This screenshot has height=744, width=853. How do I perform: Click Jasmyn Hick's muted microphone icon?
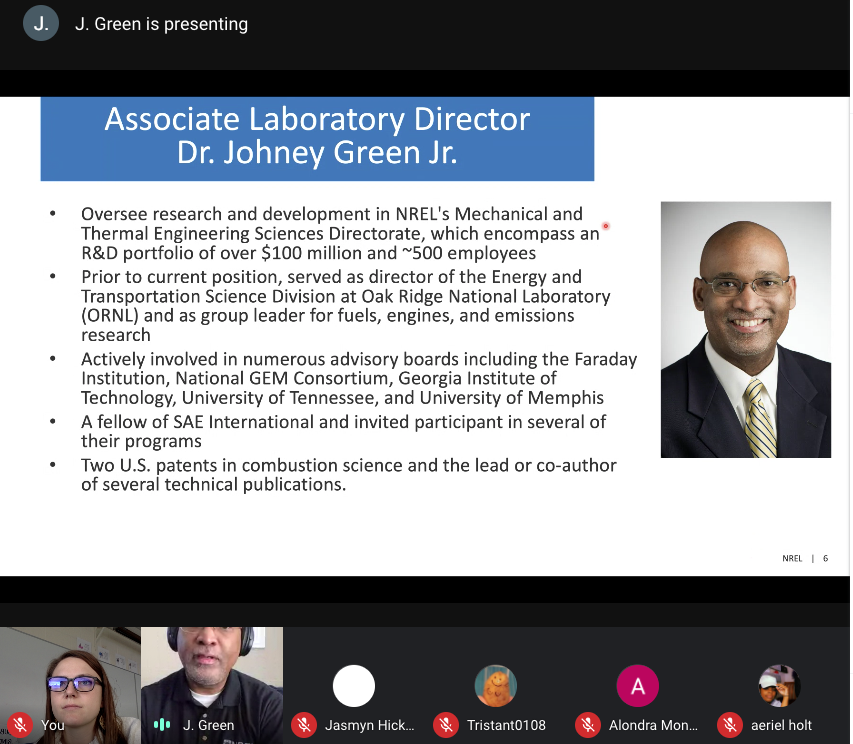tap(304, 724)
